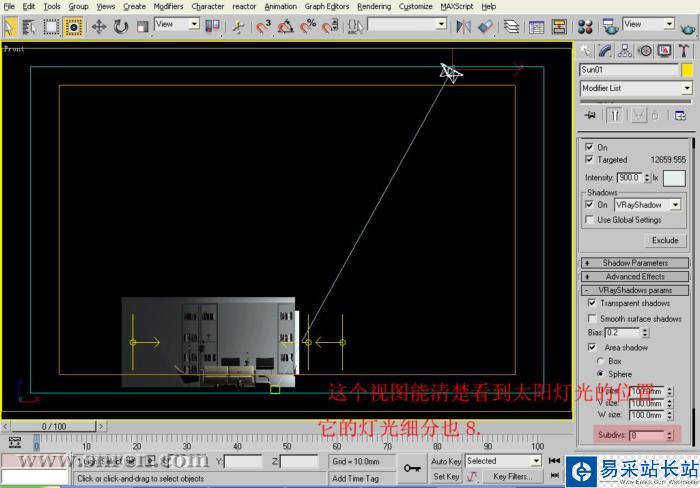The width and height of the screenshot is (700, 488).
Task: Toggle the Percent Snap icon
Action: tap(308, 27)
